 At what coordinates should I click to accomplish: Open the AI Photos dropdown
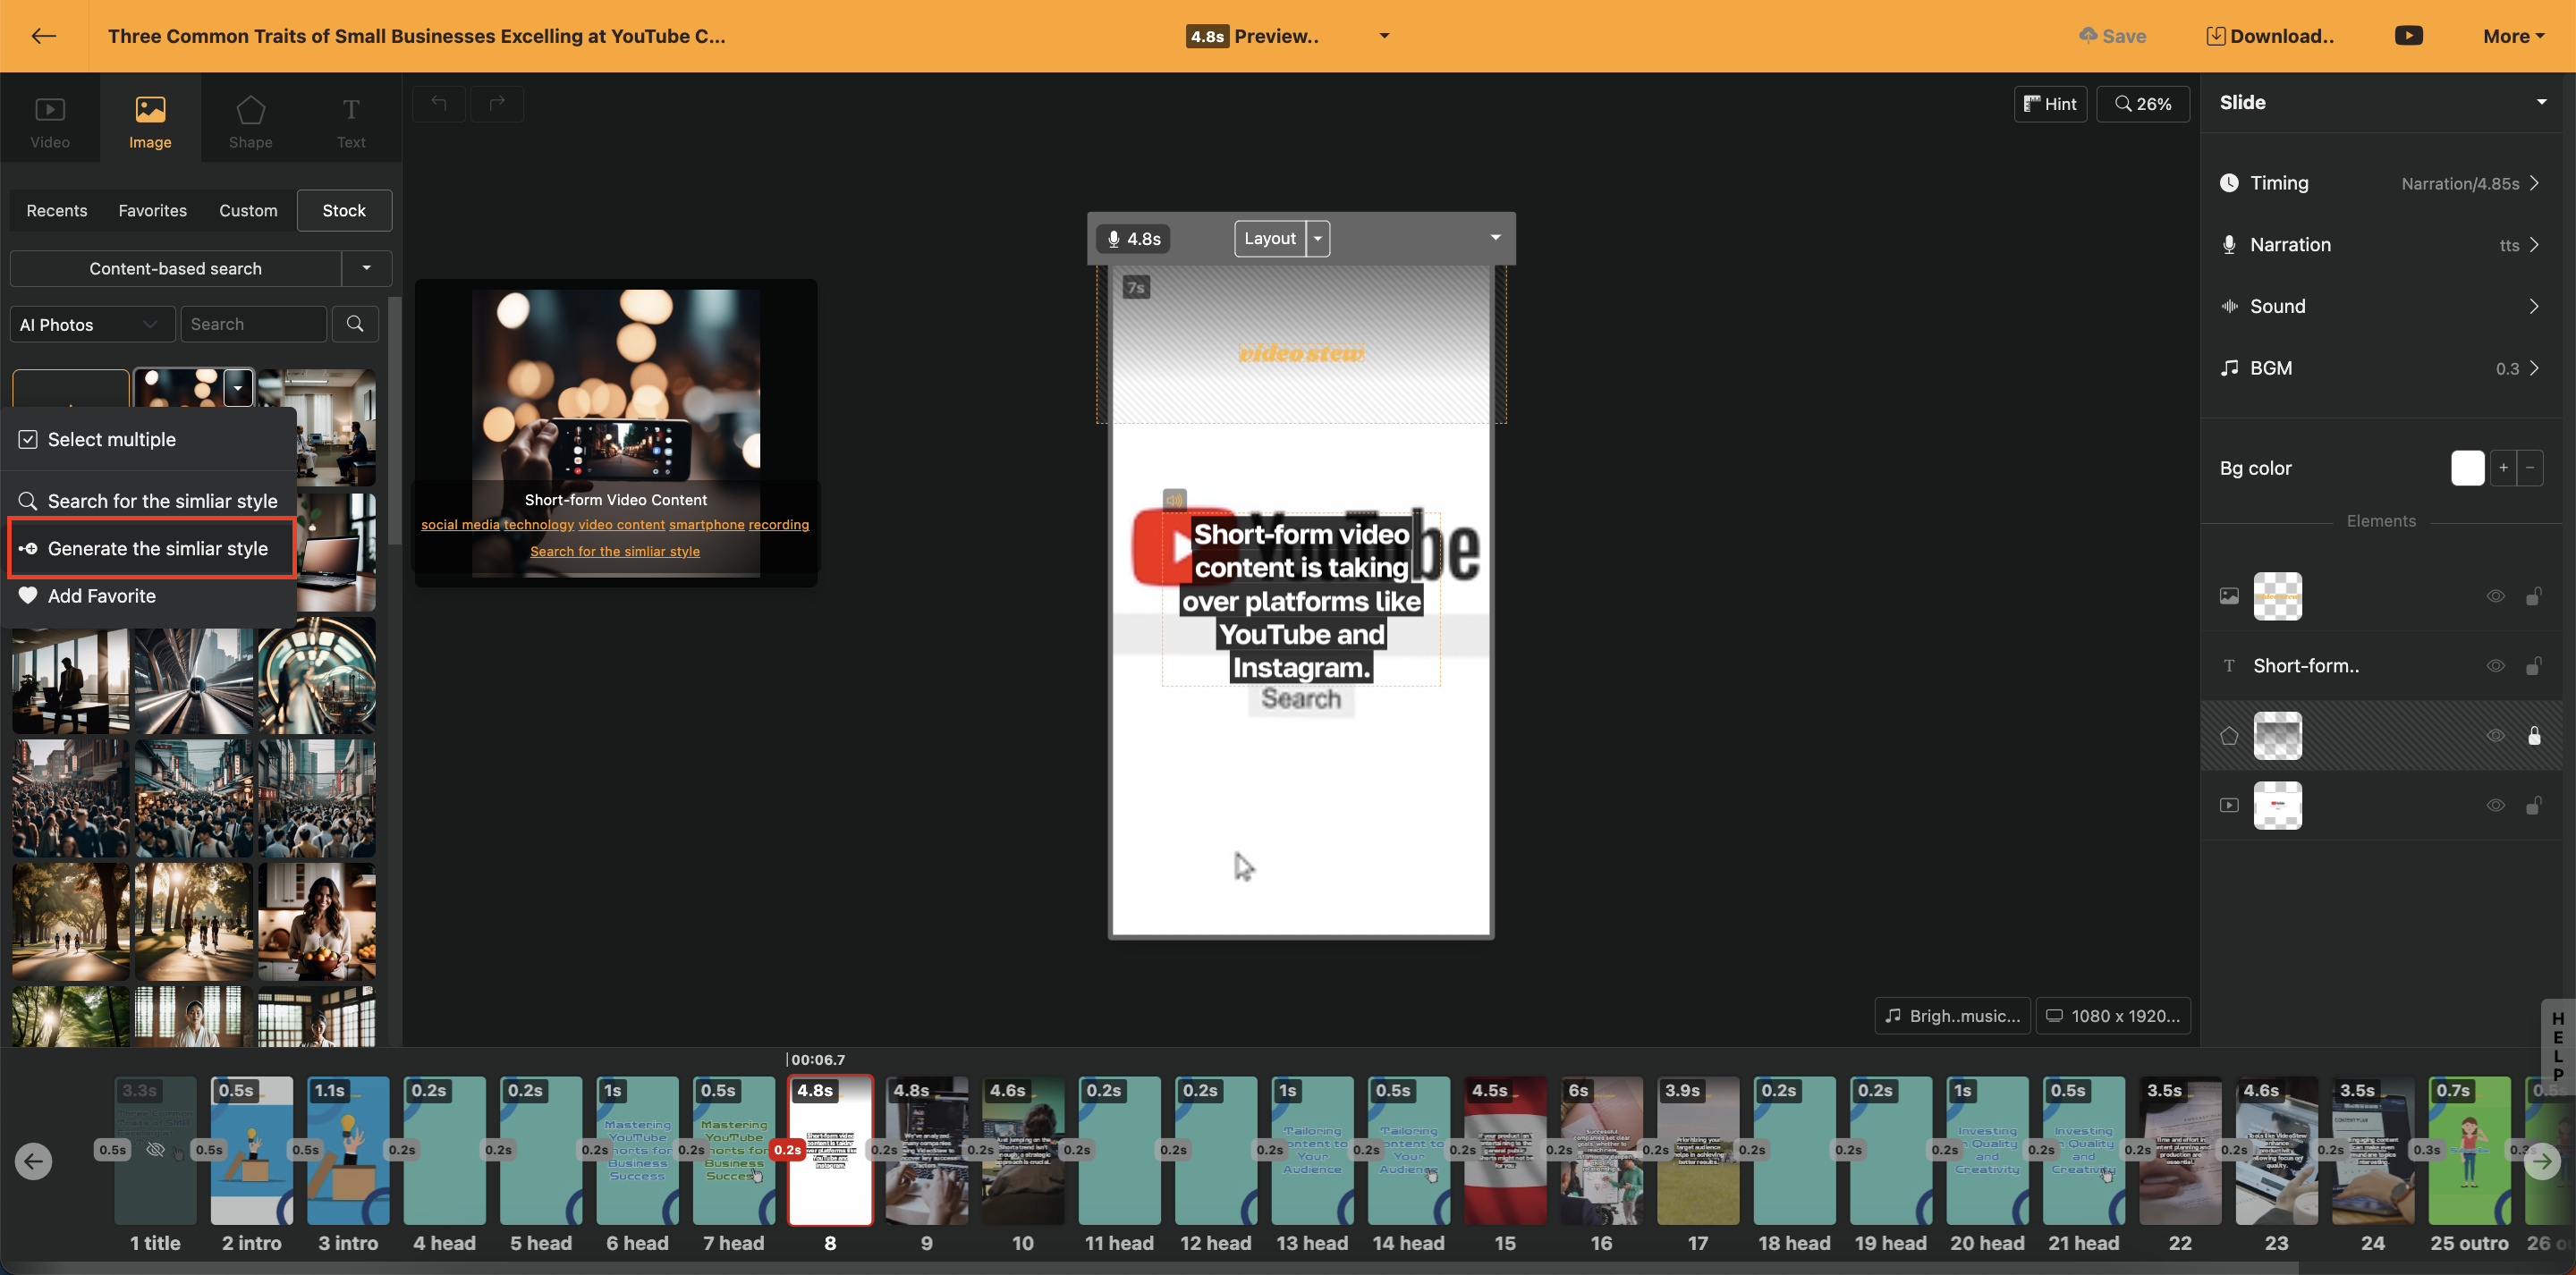coord(90,324)
